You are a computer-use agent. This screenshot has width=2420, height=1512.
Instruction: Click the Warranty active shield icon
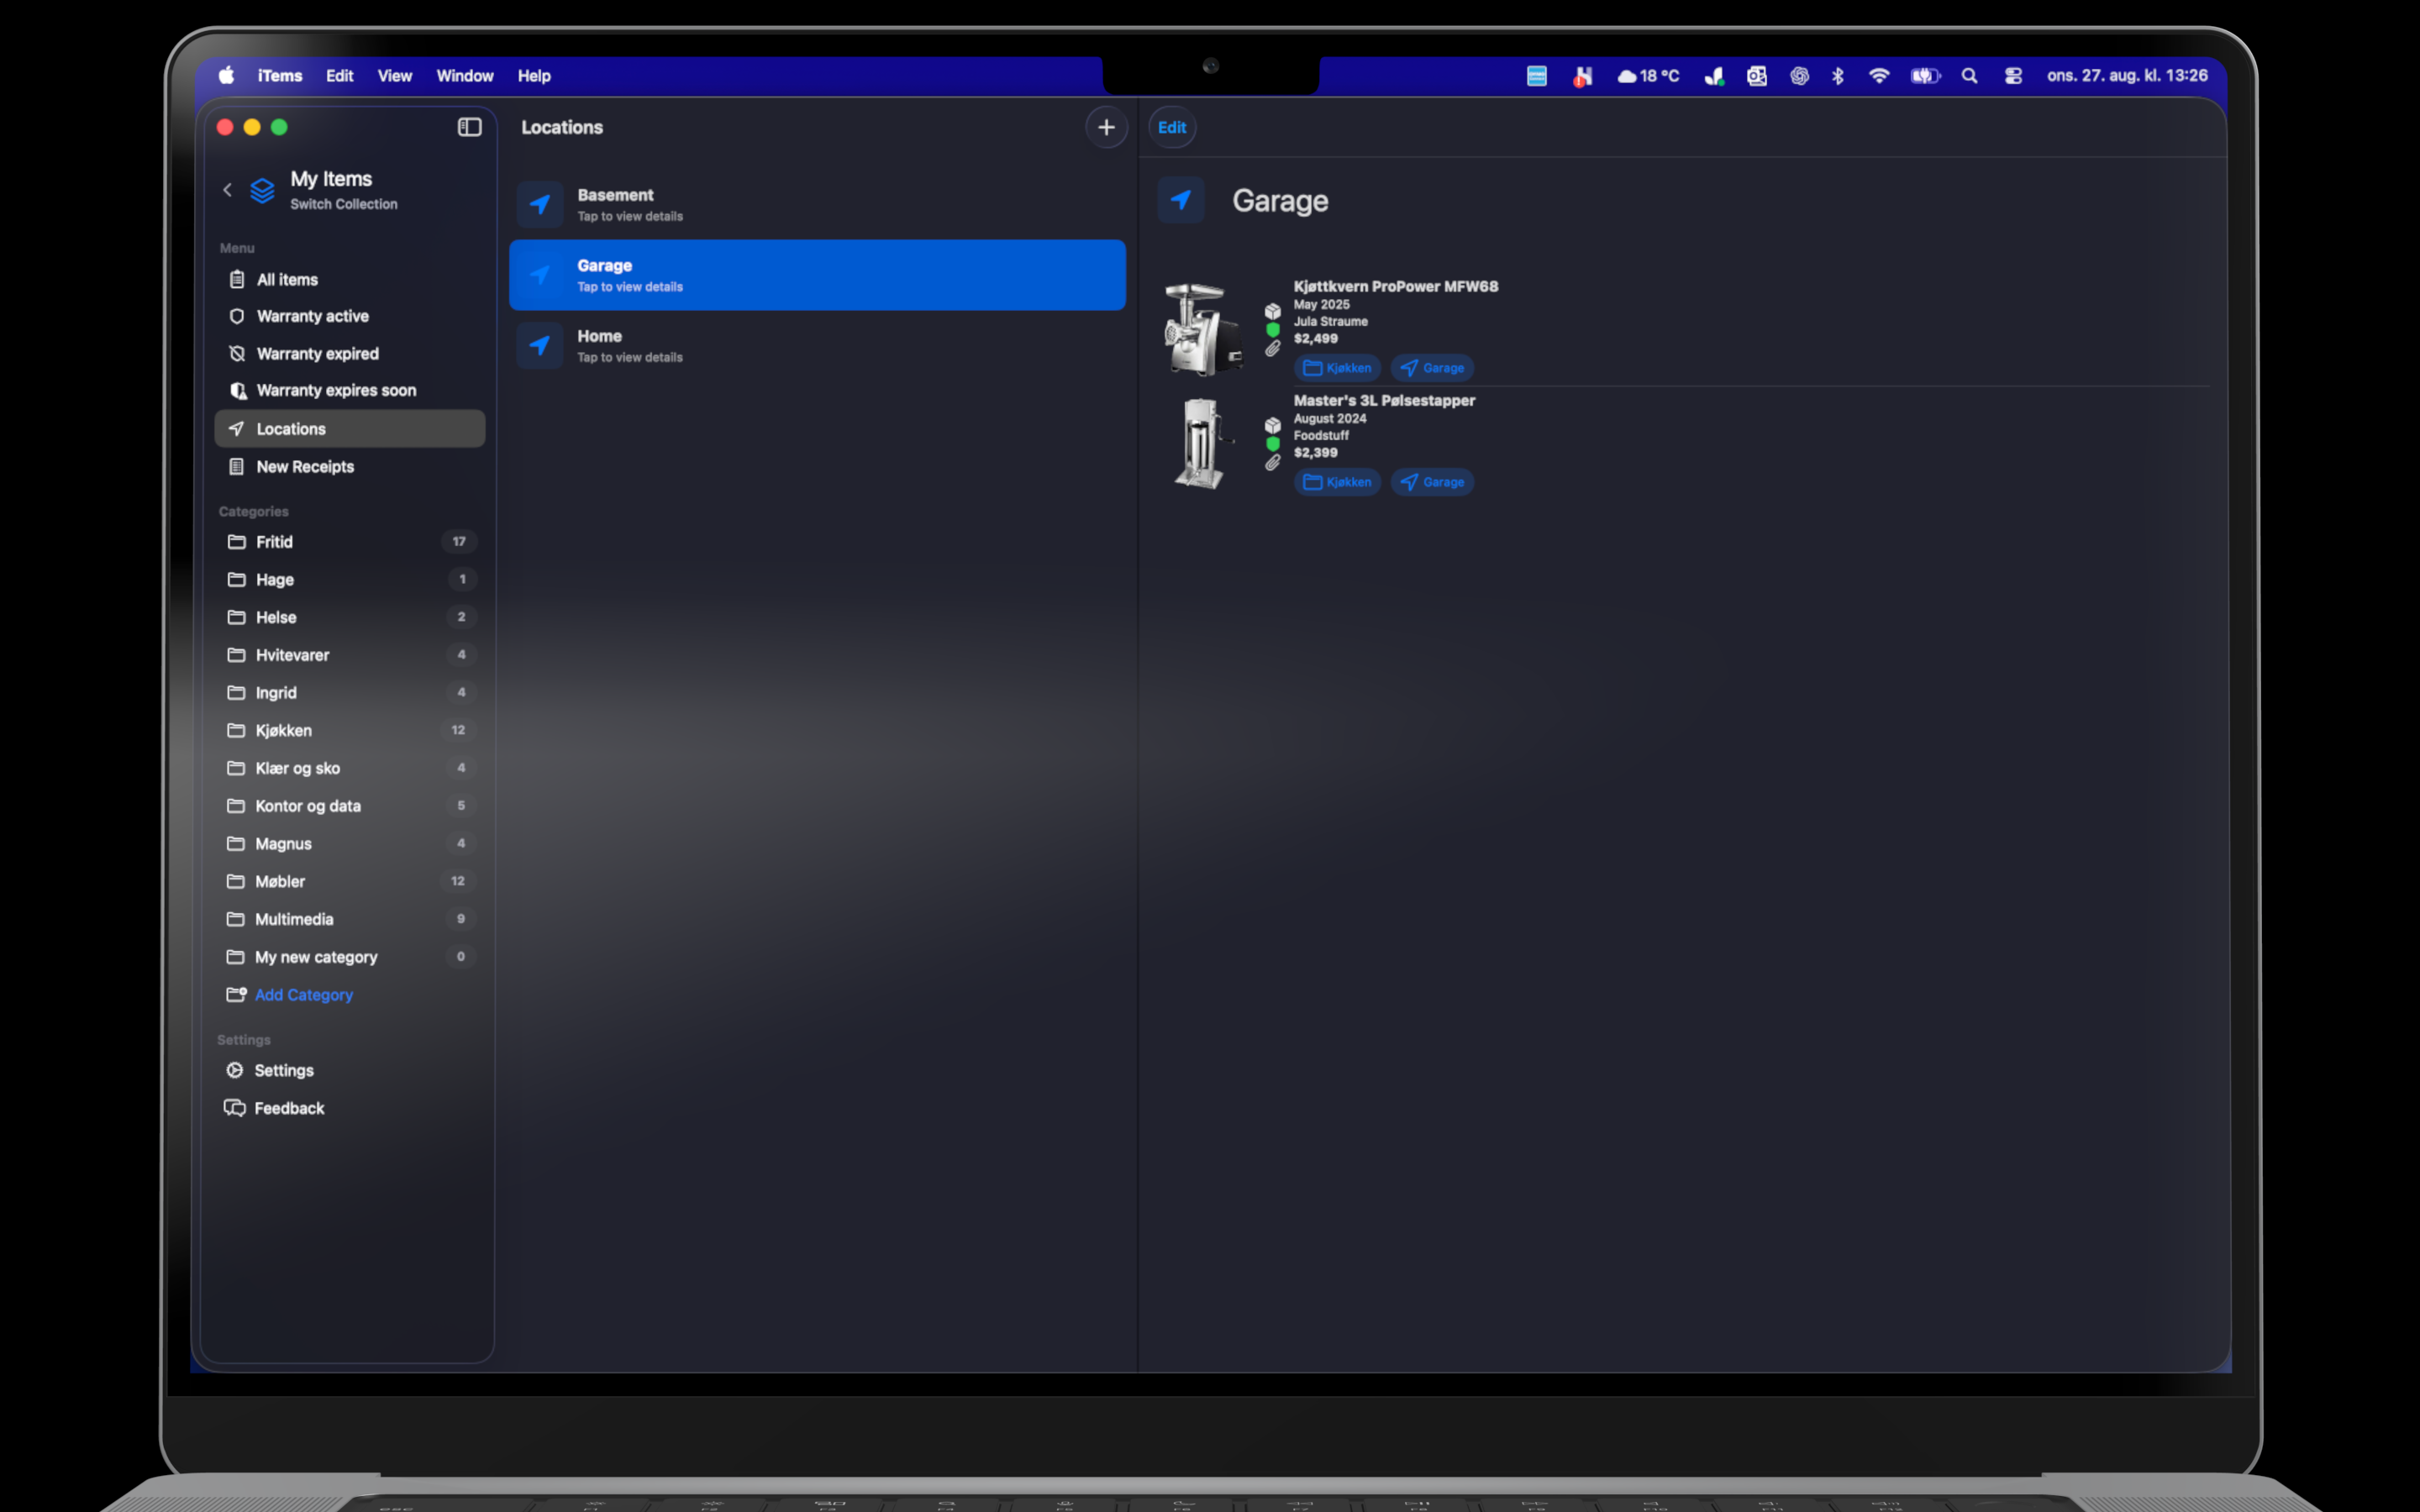(x=237, y=316)
